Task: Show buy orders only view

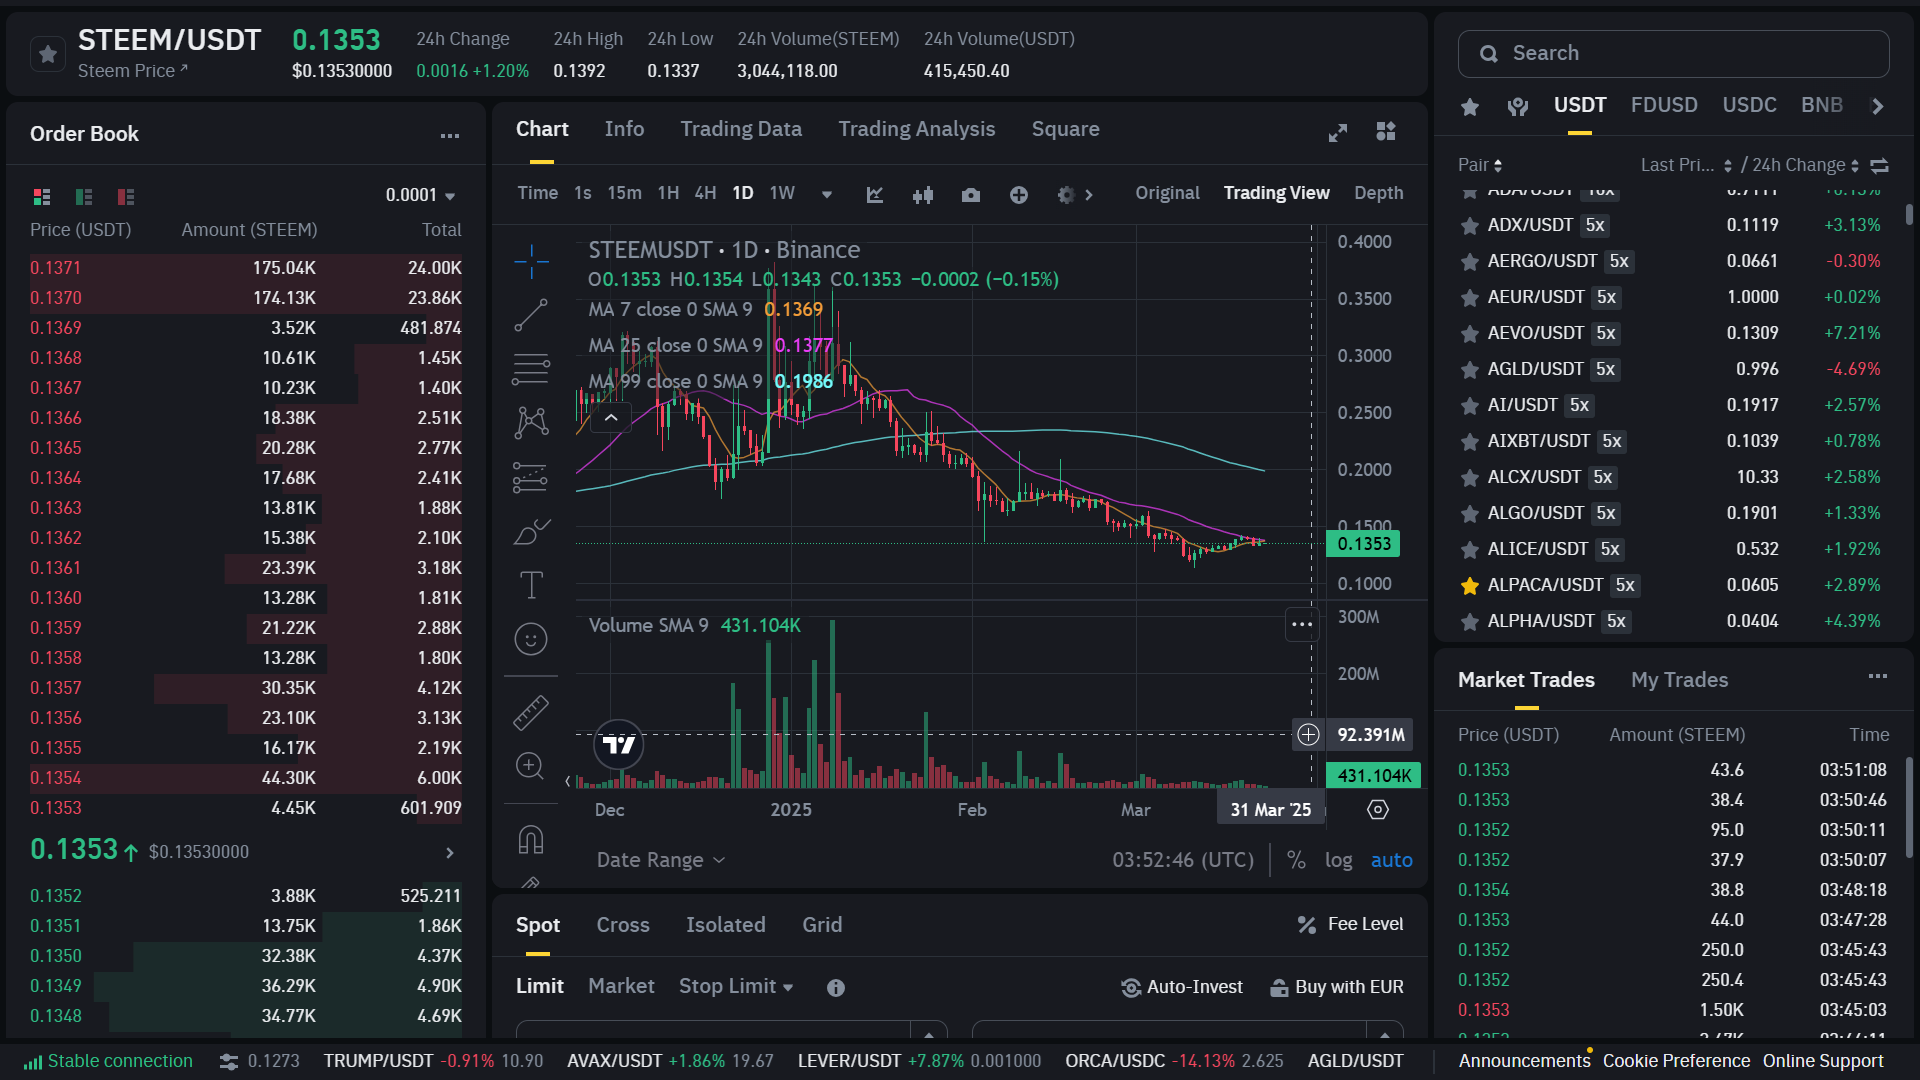Action: pos(84,196)
